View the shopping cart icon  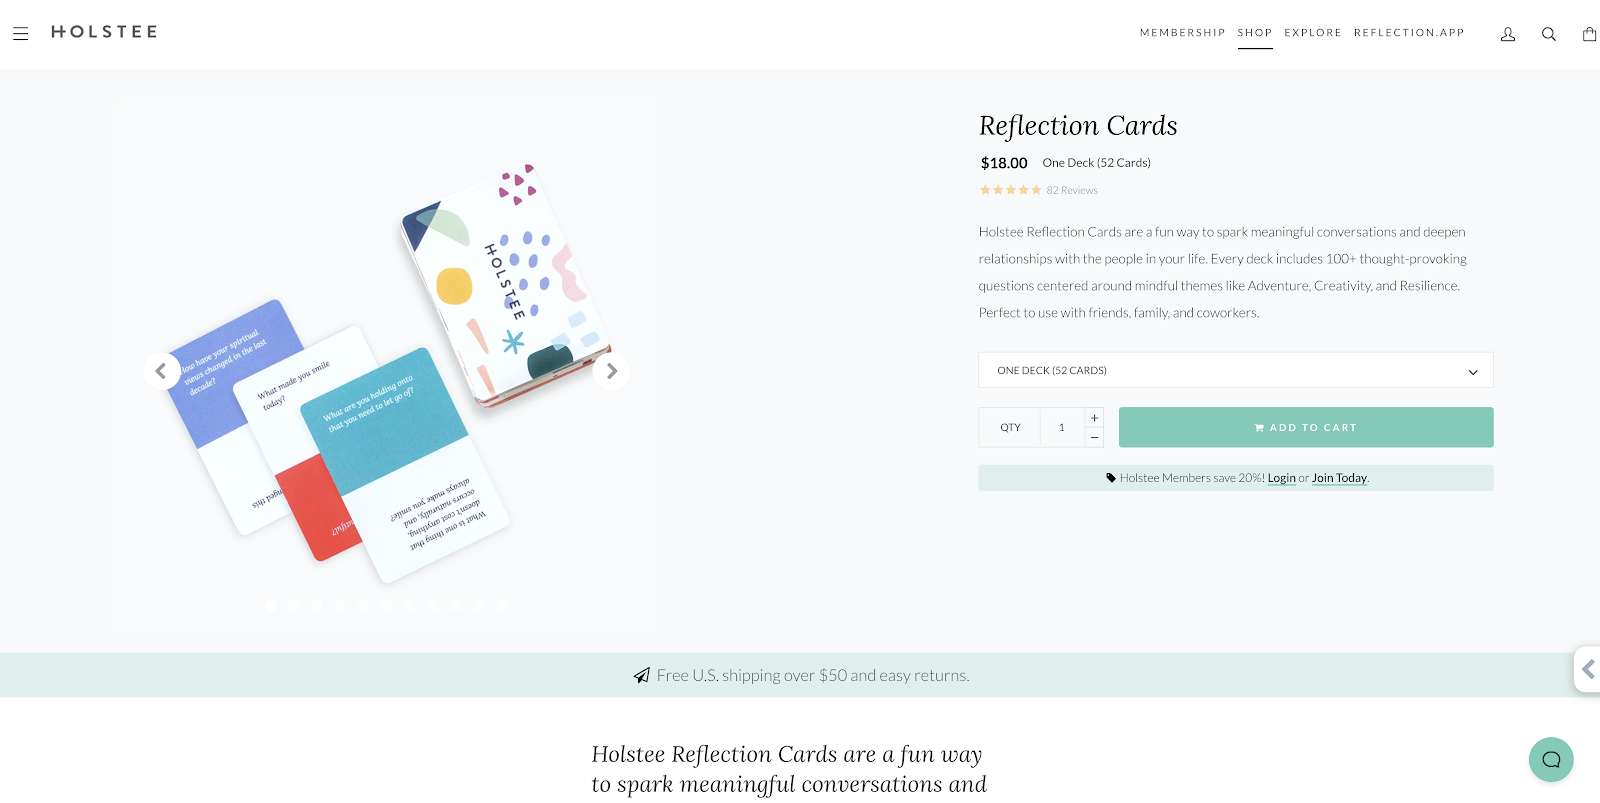click(1589, 33)
